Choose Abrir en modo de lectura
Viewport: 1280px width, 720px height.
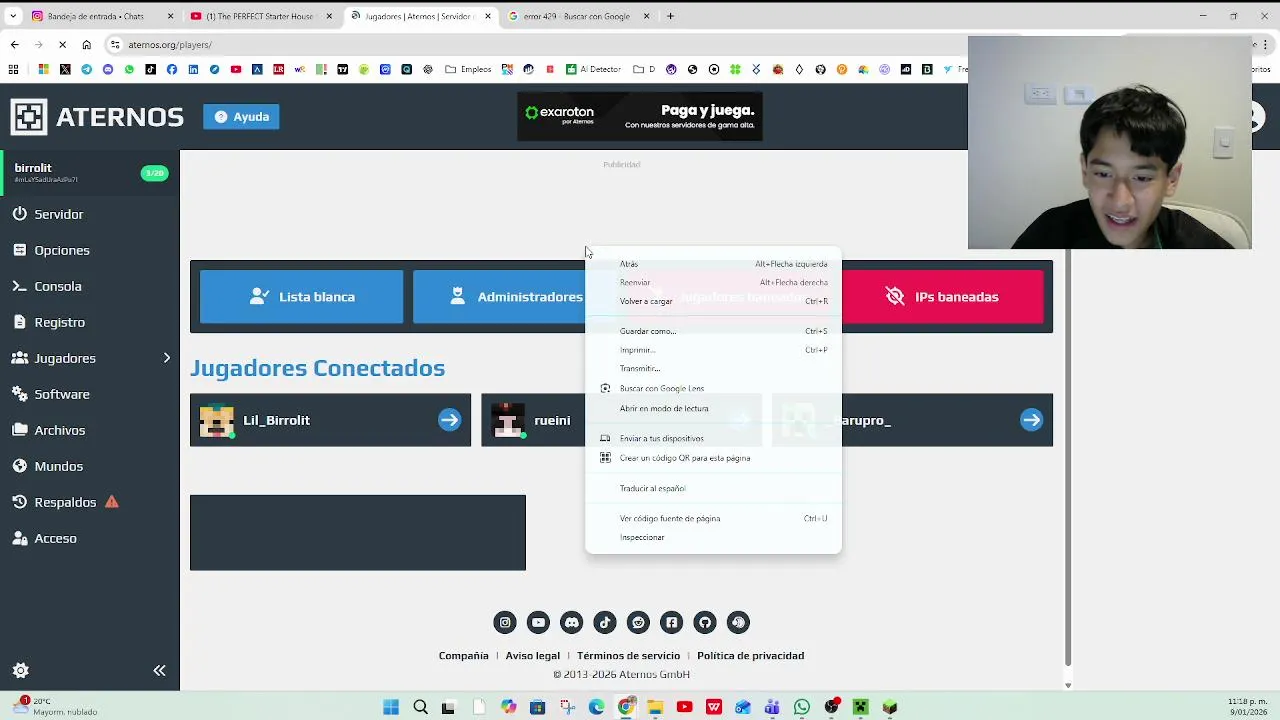click(x=713, y=408)
